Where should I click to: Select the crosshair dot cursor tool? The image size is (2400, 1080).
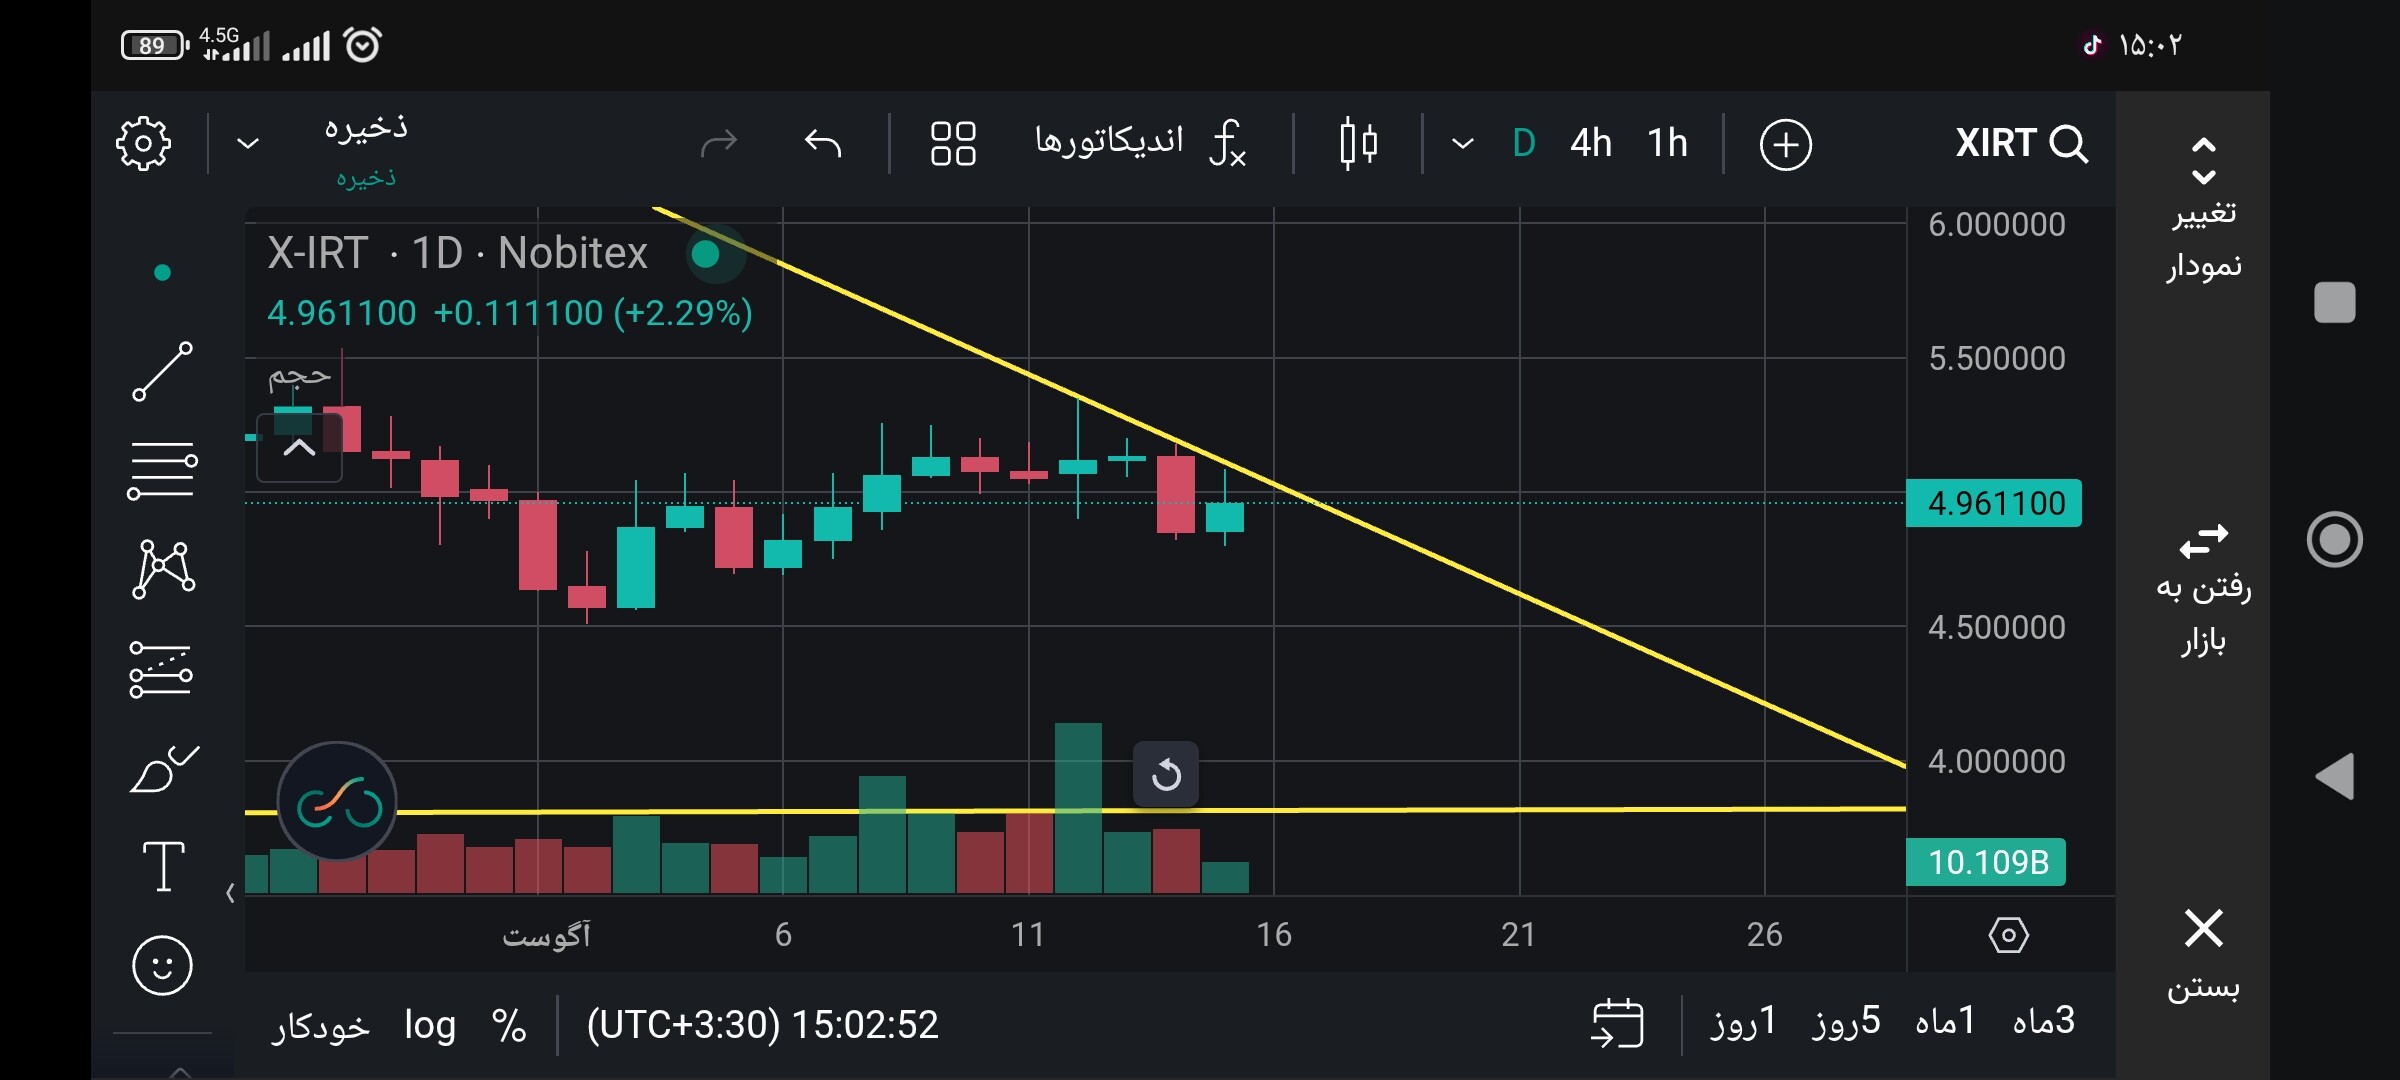point(162,272)
